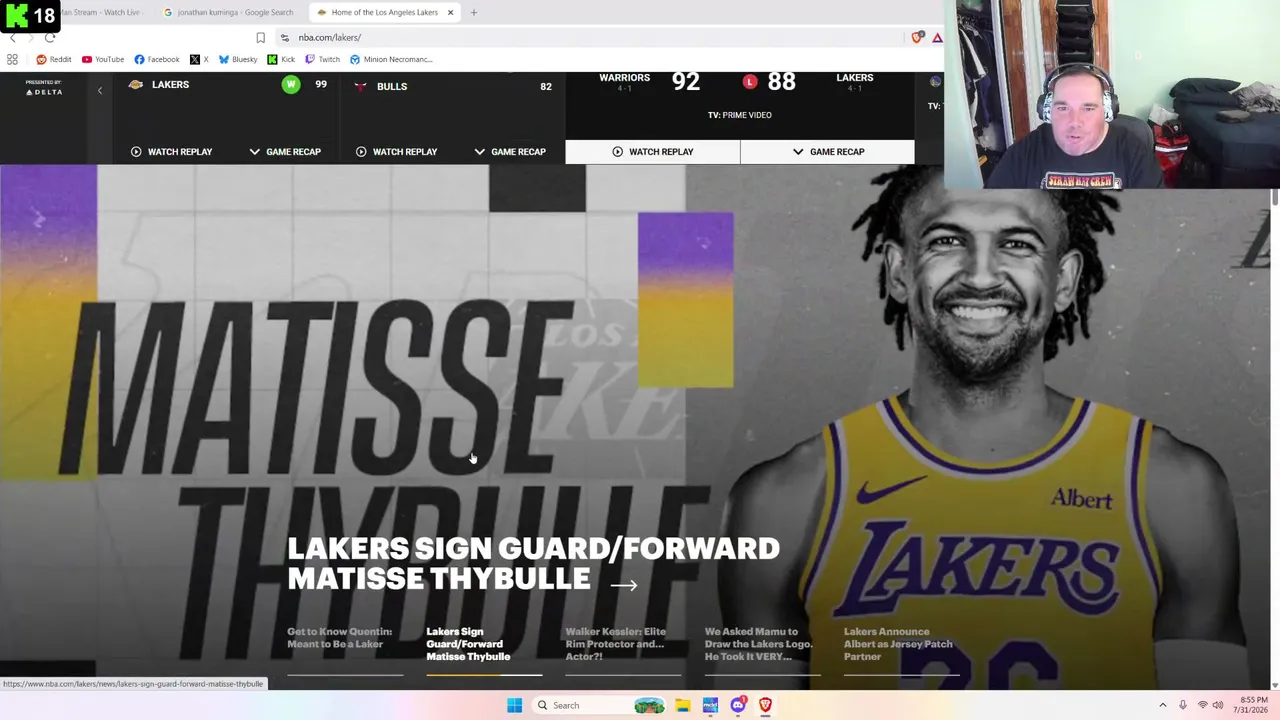Open the Brave browser taskbar icon
The height and width of the screenshot is (720, 1280).
click(765, 705)
